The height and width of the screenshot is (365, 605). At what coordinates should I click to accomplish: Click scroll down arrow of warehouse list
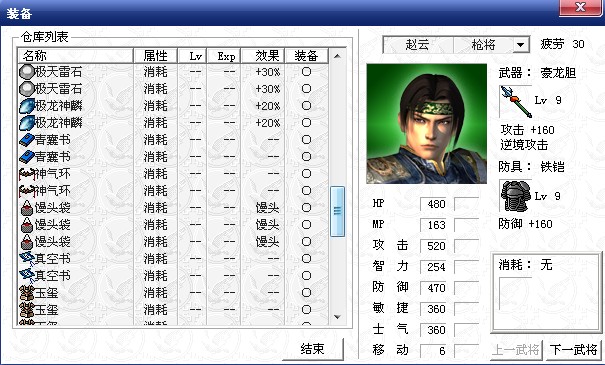[337, 317]
